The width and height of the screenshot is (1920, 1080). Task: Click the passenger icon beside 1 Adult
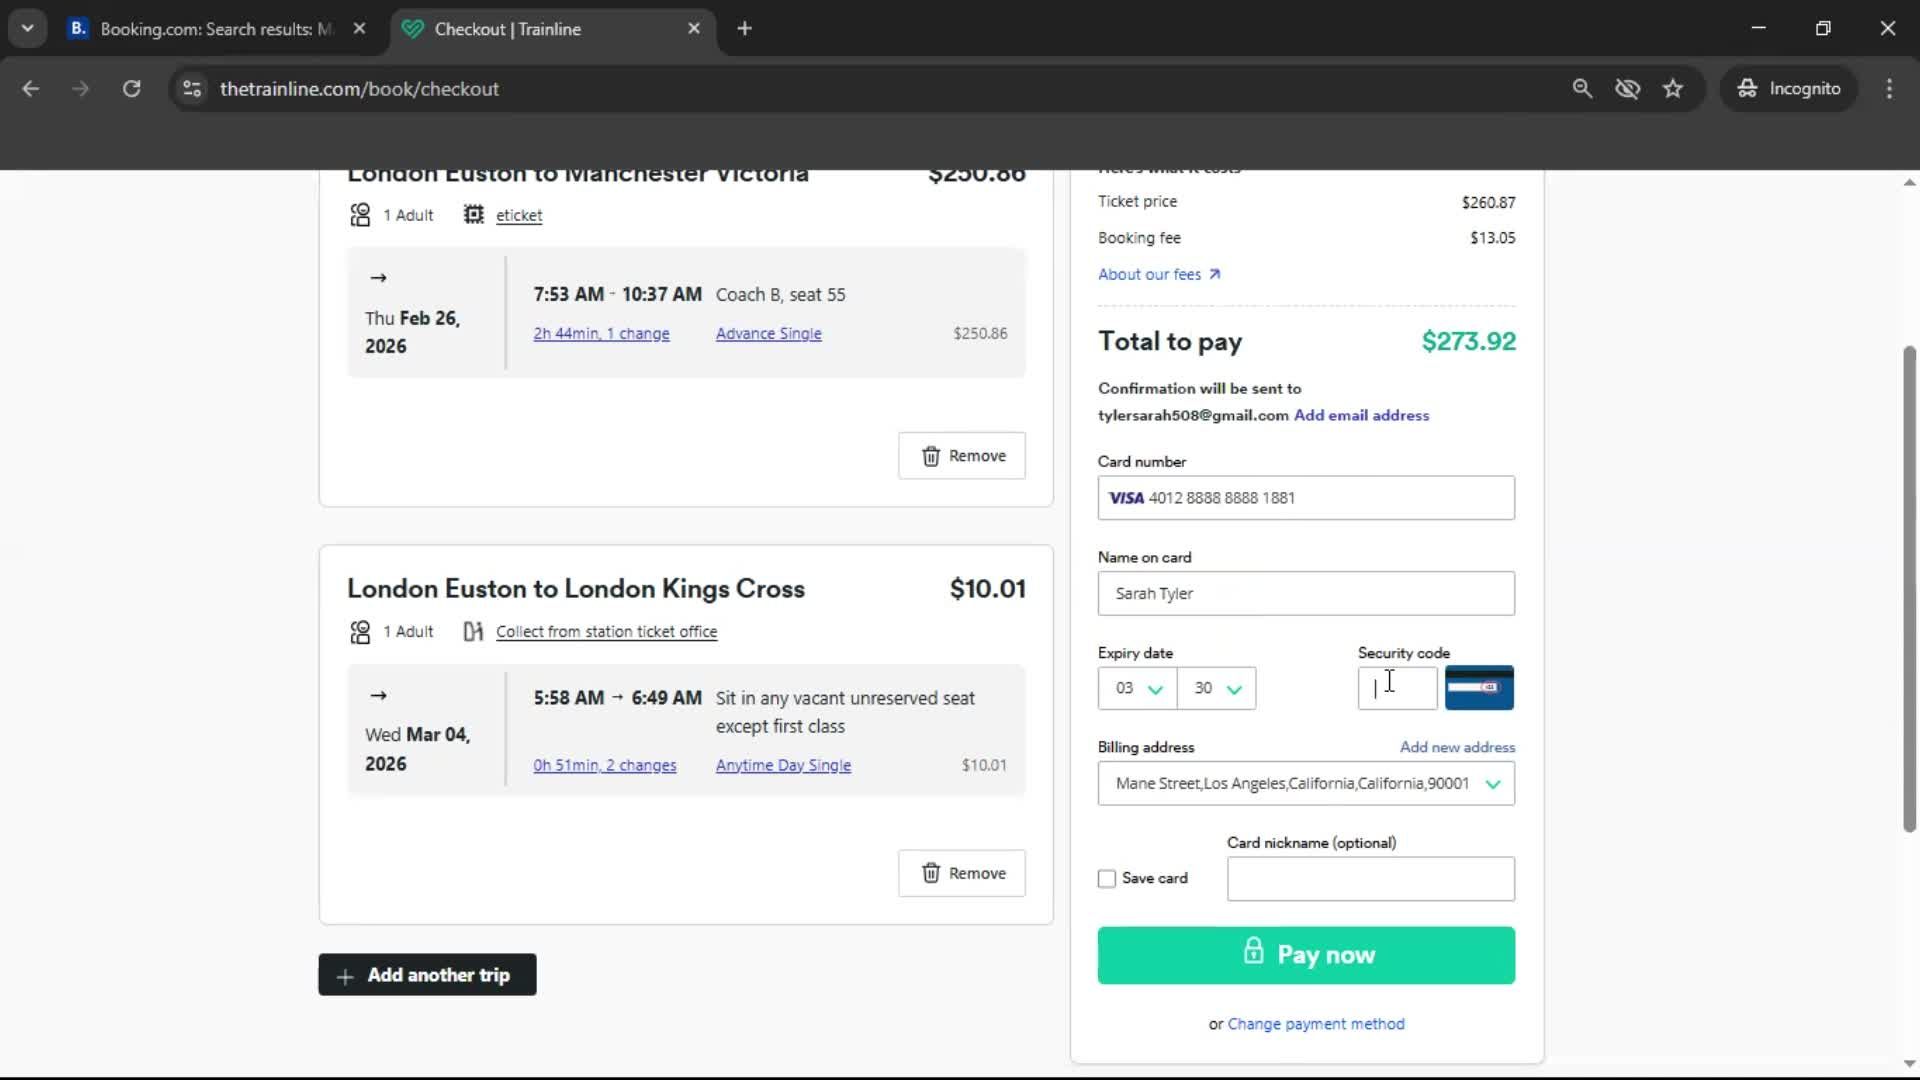coord(359,214)
